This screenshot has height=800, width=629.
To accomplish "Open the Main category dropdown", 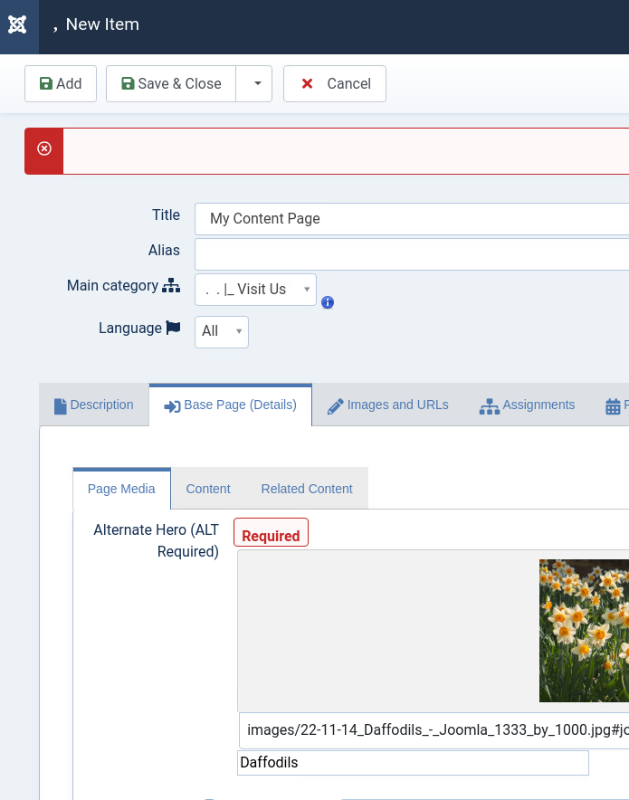I will pos(256,290).
